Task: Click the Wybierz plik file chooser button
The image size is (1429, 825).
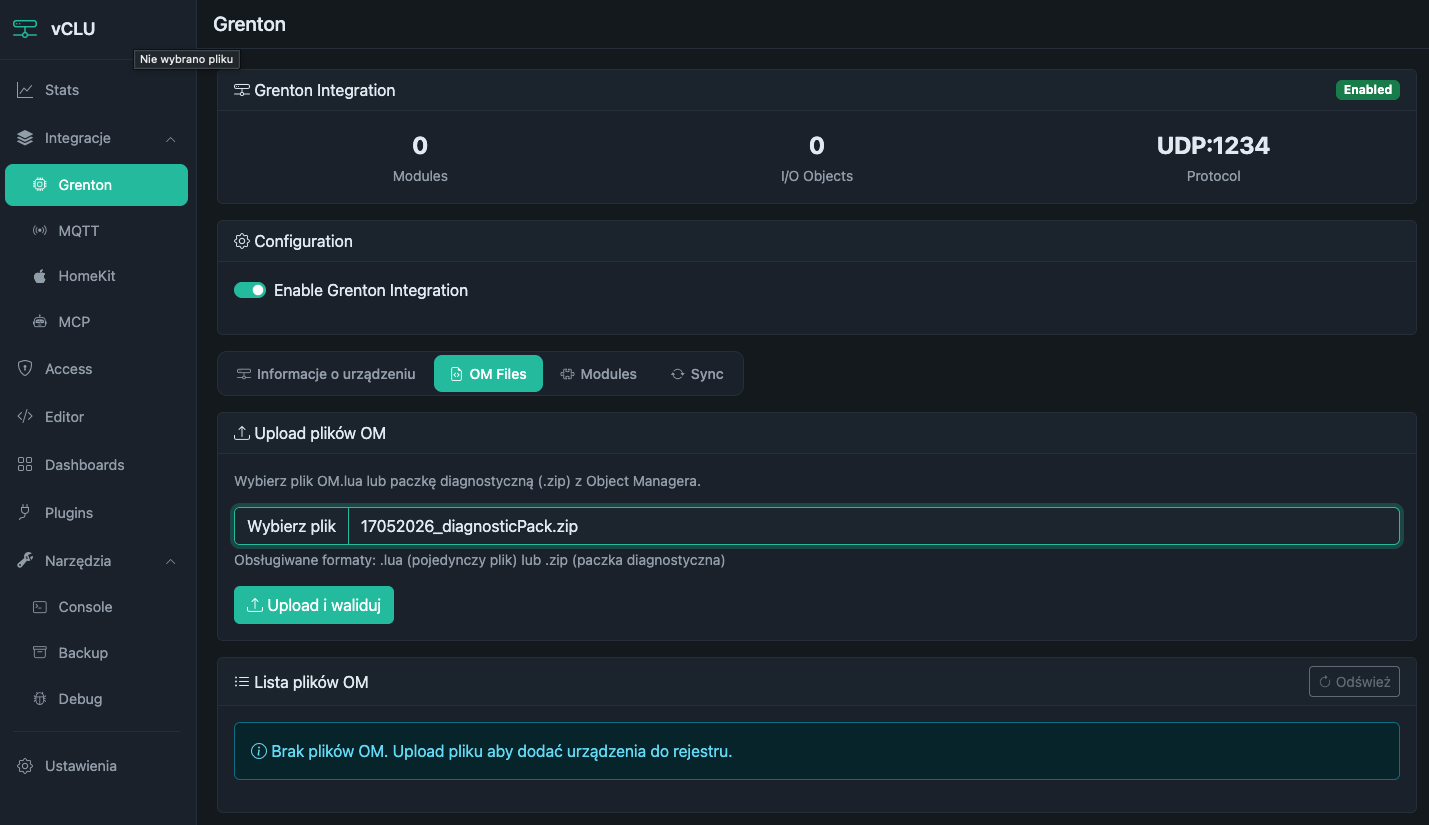Action: click(291, 526)
